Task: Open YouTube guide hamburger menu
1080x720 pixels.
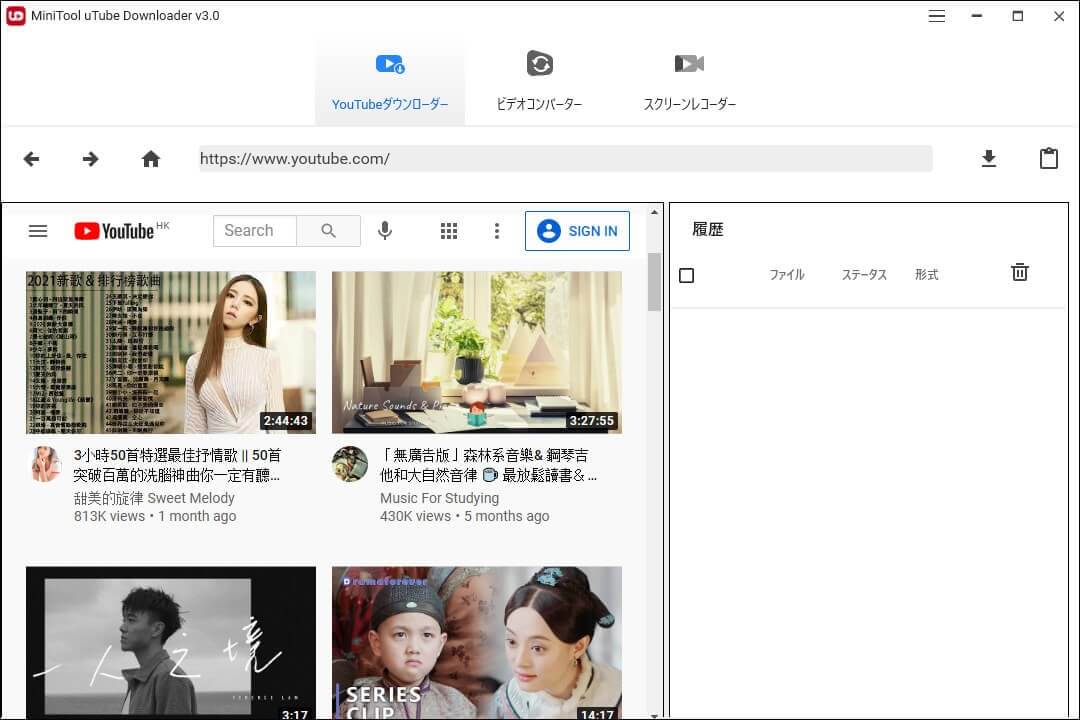Action: click(38, 231)
